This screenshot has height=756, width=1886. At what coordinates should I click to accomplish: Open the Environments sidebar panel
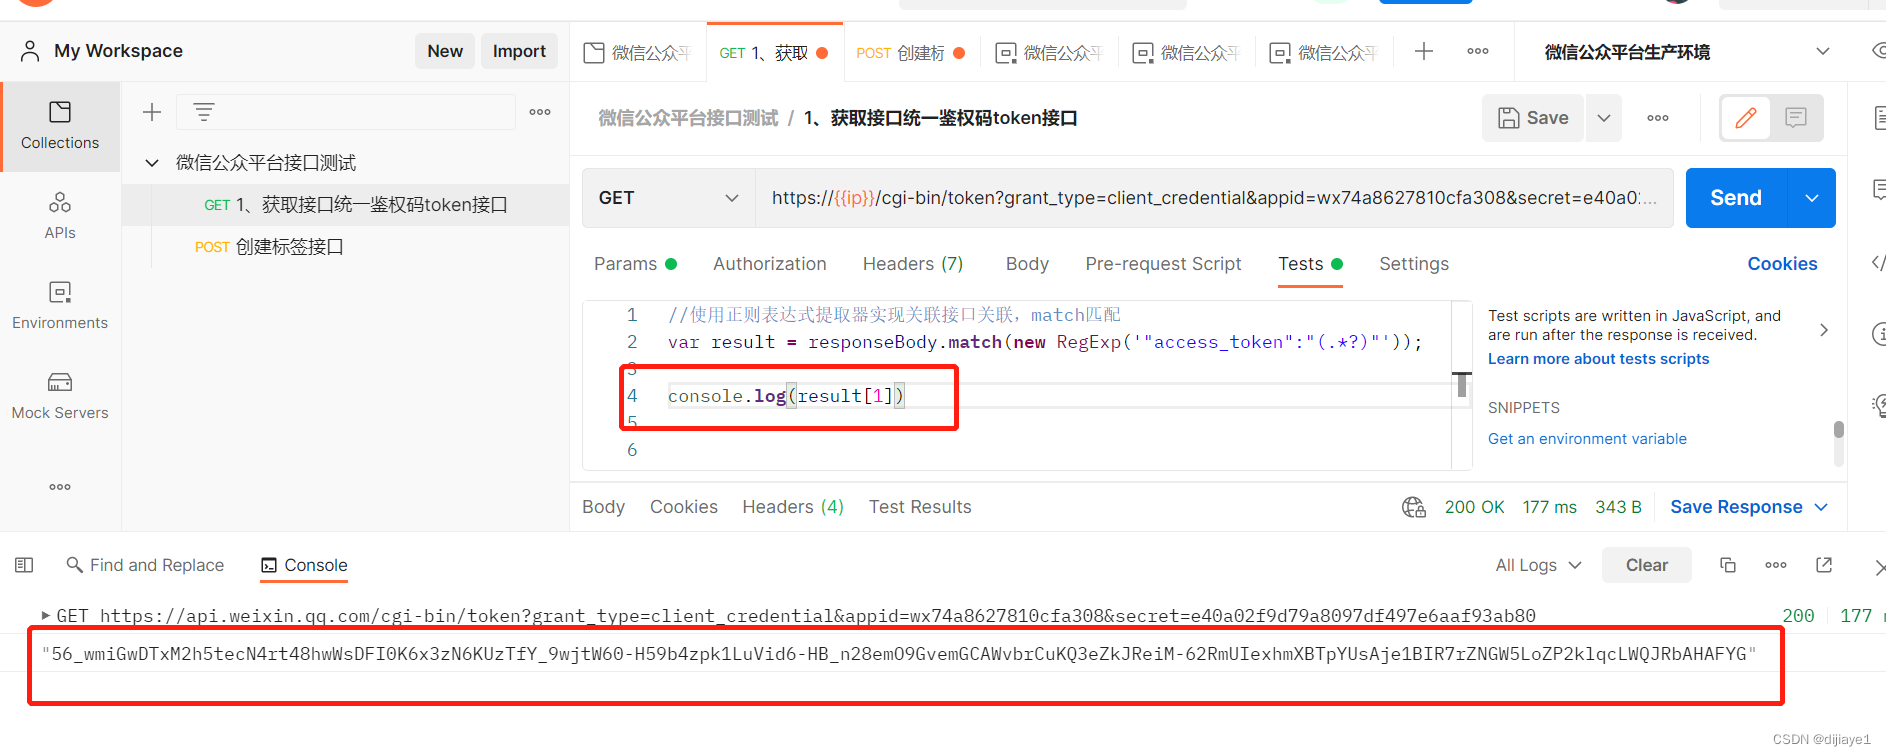click(60, 306)
